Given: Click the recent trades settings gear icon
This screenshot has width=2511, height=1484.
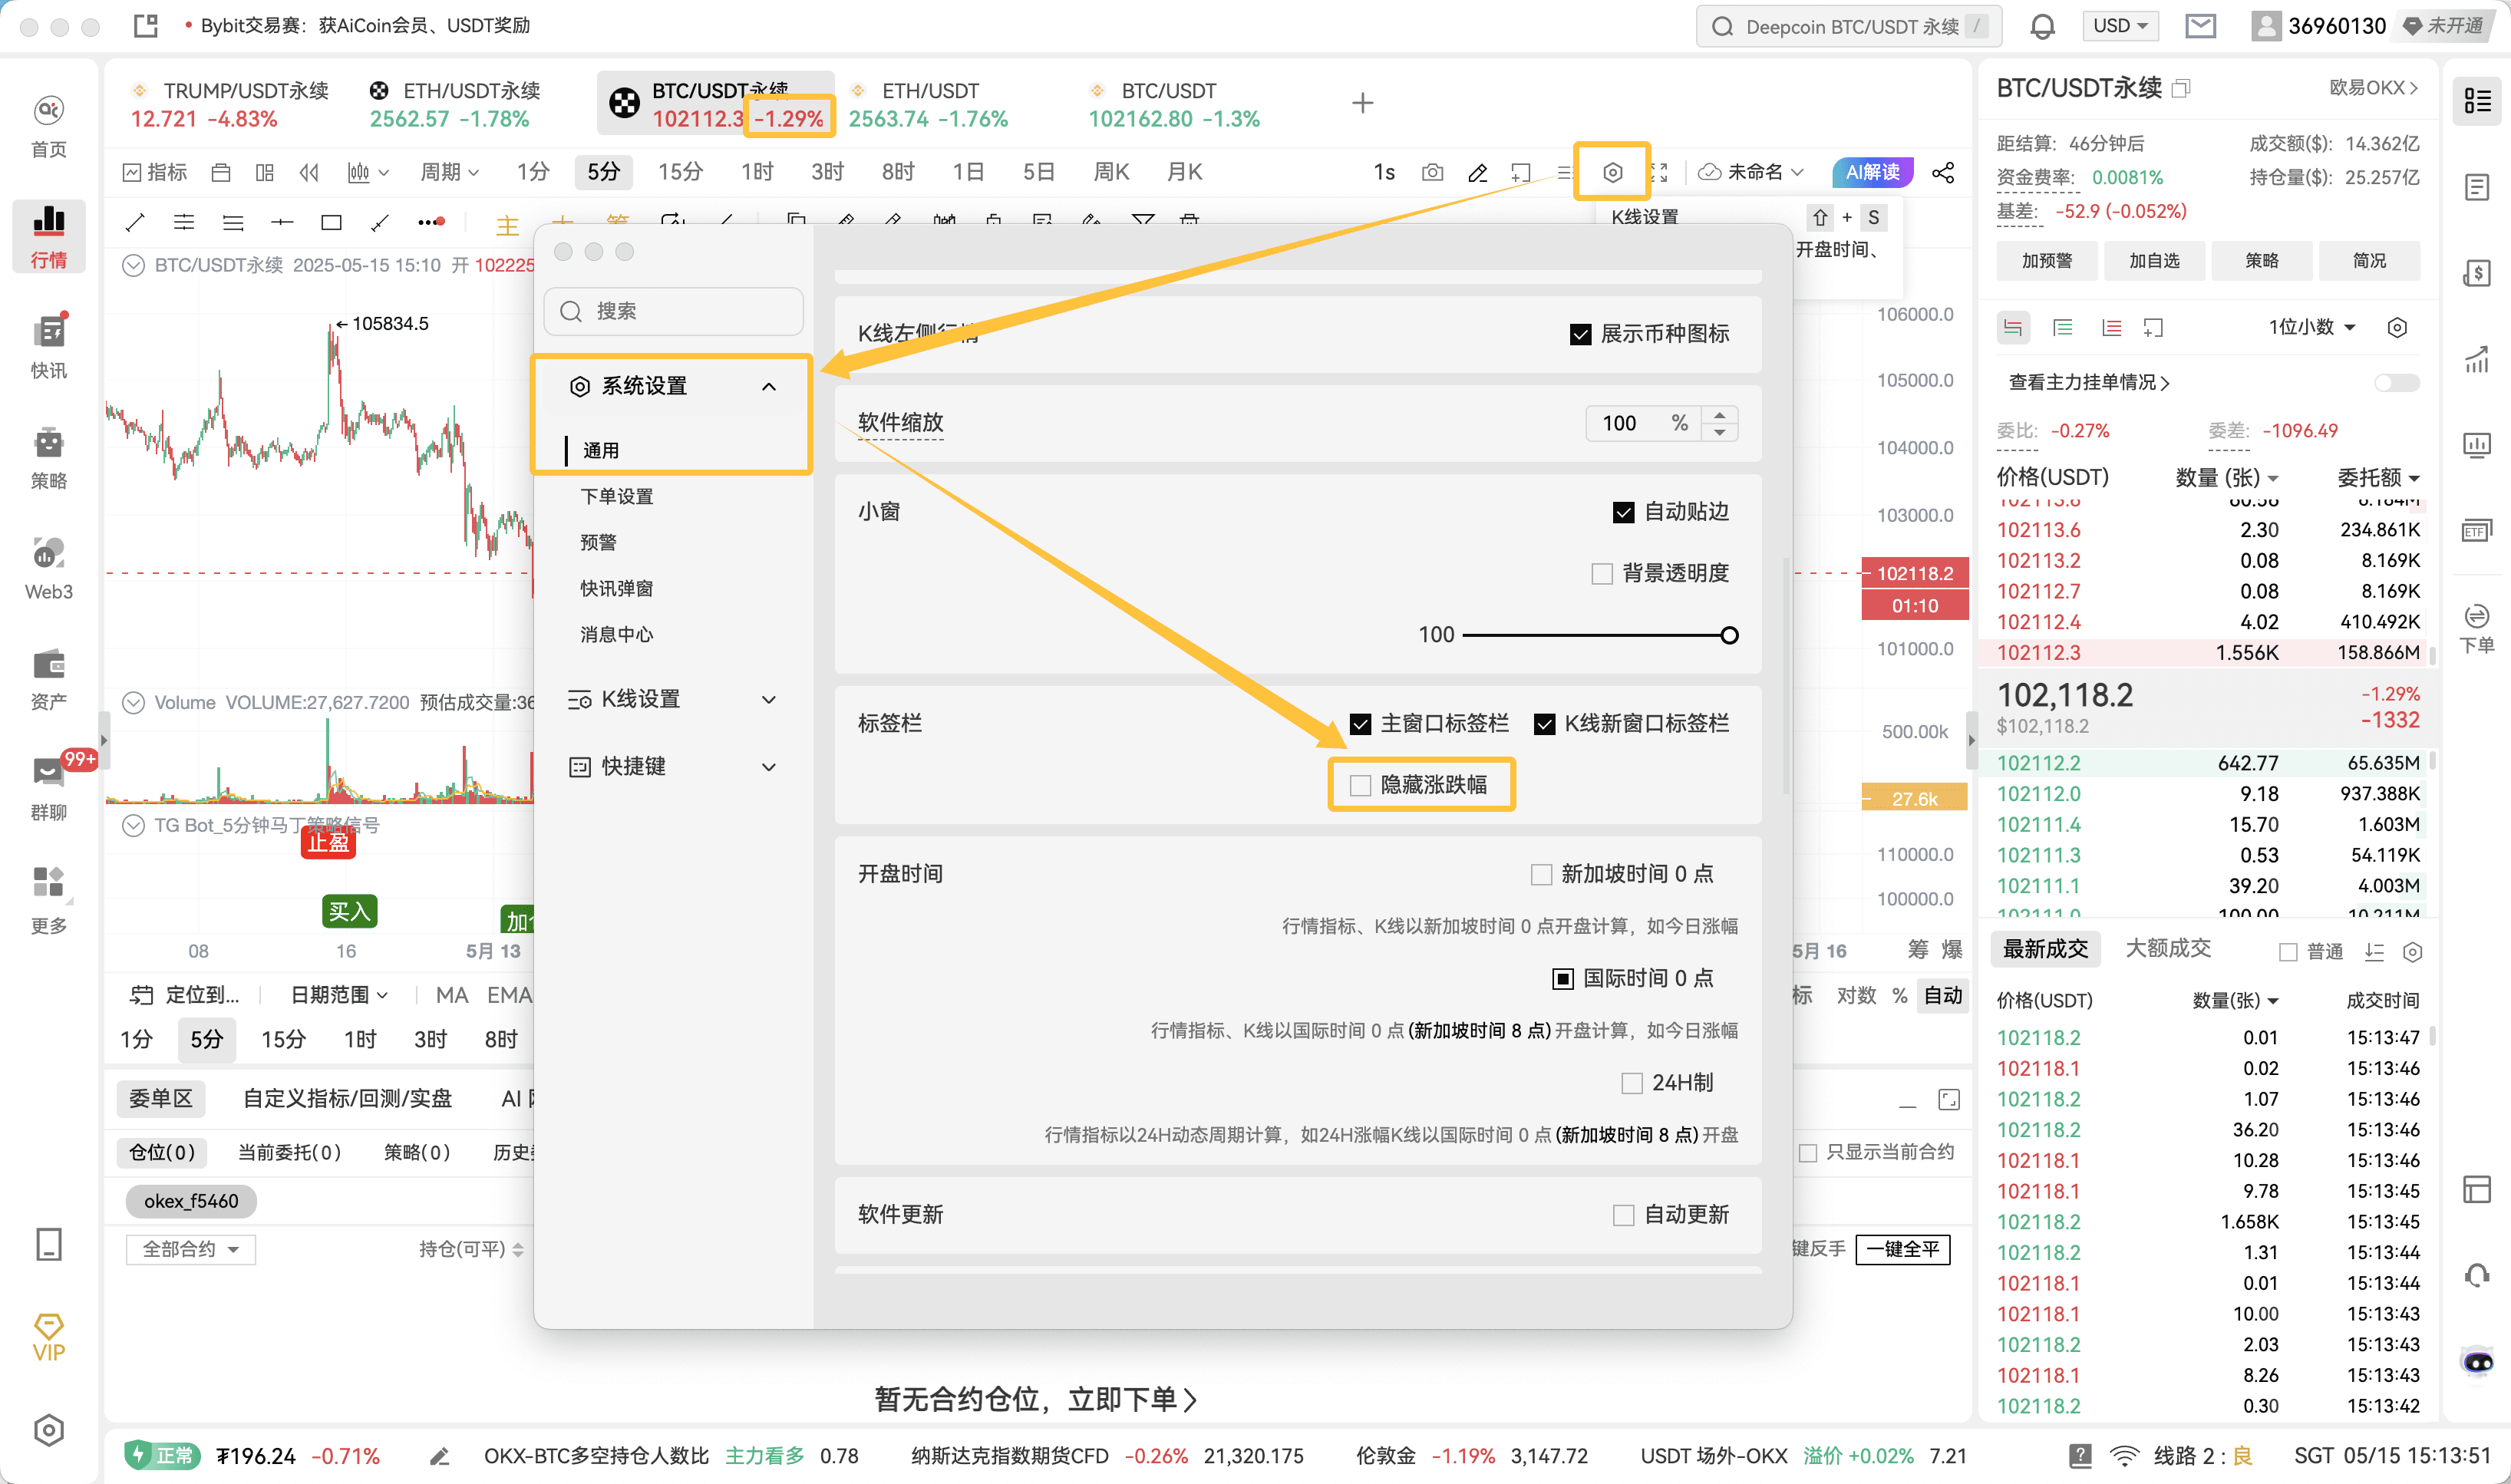Looking at the screenshot, I should 2412,951.
